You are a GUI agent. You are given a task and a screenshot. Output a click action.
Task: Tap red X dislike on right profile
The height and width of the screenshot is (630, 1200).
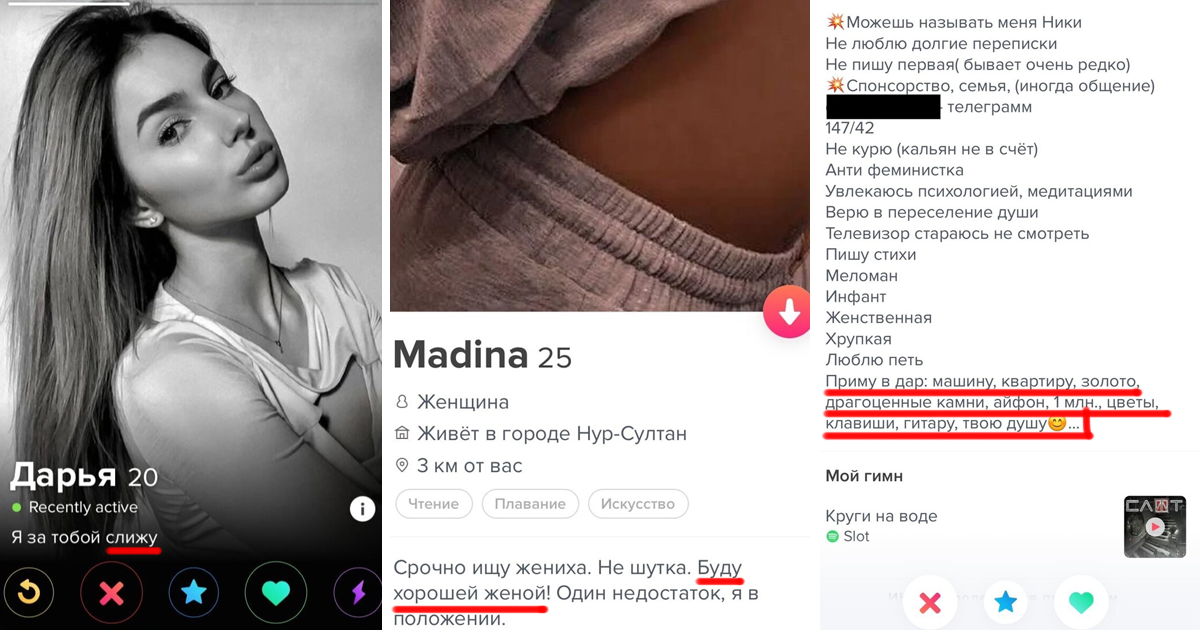(x=930, y=601)
